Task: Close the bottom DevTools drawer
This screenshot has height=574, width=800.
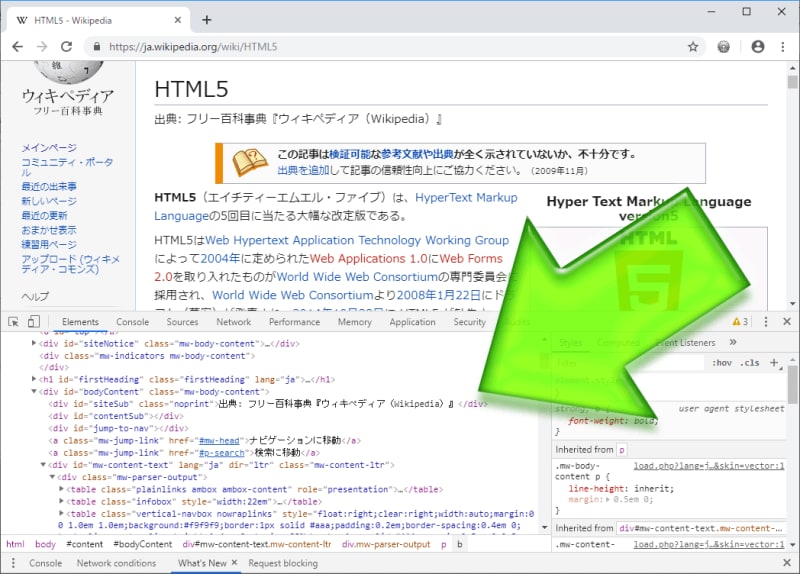Action: pyautogui.click(x=787, y=563)
